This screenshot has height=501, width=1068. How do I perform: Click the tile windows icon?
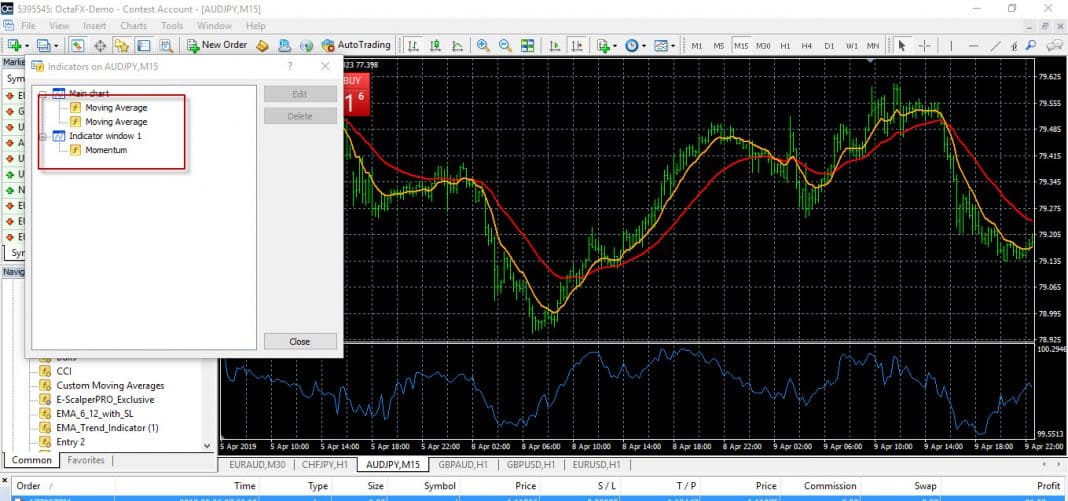click(x=527, y=45)
